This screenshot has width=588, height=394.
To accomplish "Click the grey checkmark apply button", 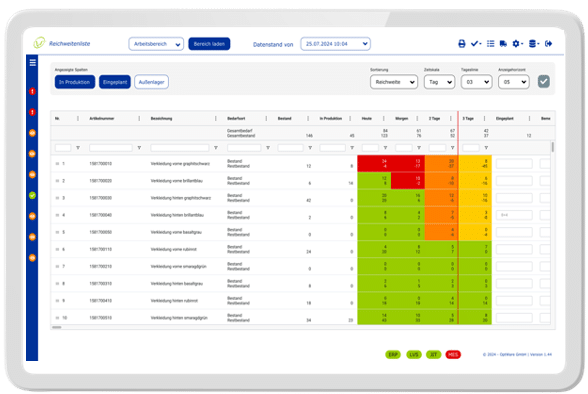I will (x=544, y=81).
